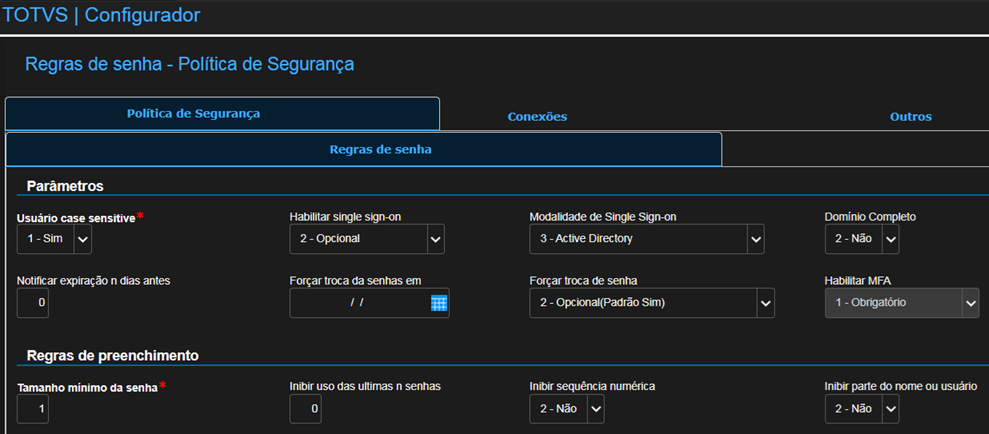
Task: Open Domínio Completo dropdown
Action: click(x=890, y=239)
